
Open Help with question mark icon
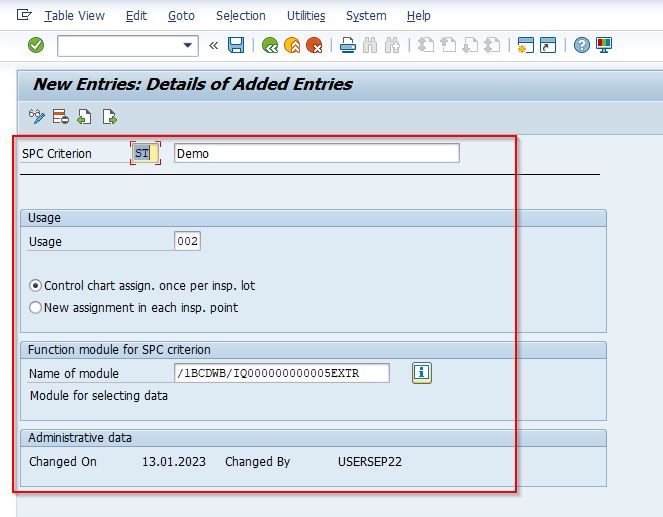coord(582,45)
